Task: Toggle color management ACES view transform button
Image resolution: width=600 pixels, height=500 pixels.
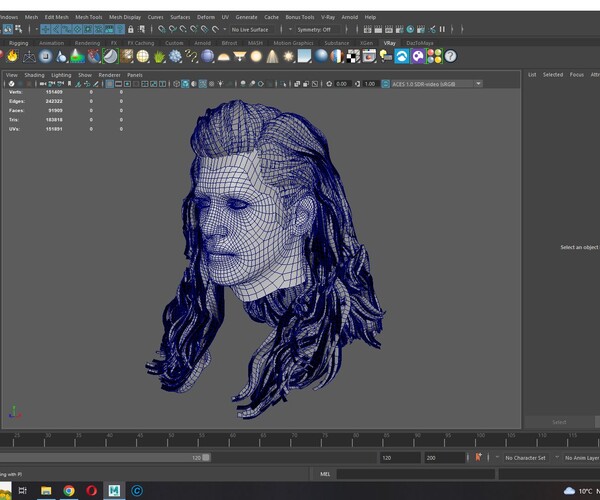Action: pos(385,84)
